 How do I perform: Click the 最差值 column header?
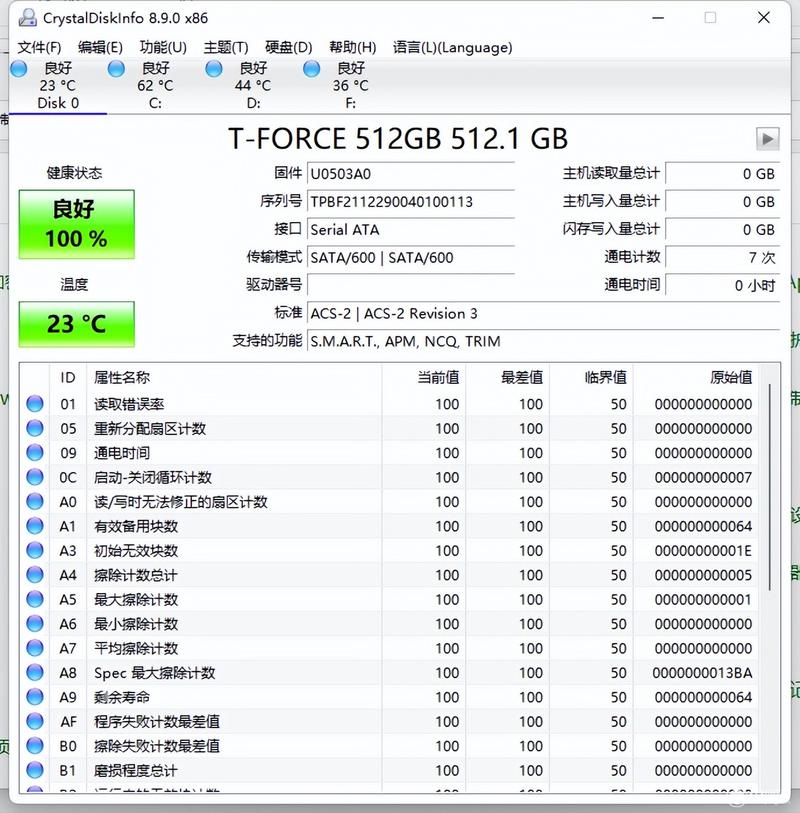pyautogui.click(x=508, y=377)
